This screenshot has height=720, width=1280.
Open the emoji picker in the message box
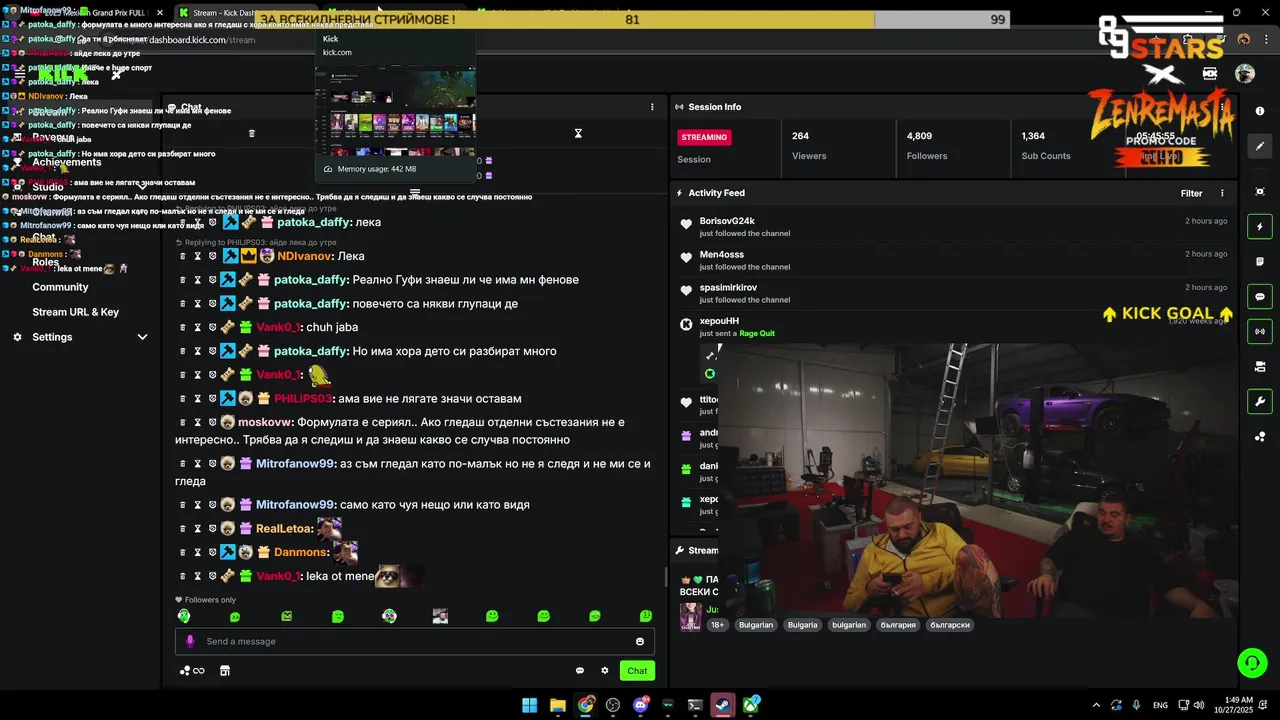pos(640,642)
